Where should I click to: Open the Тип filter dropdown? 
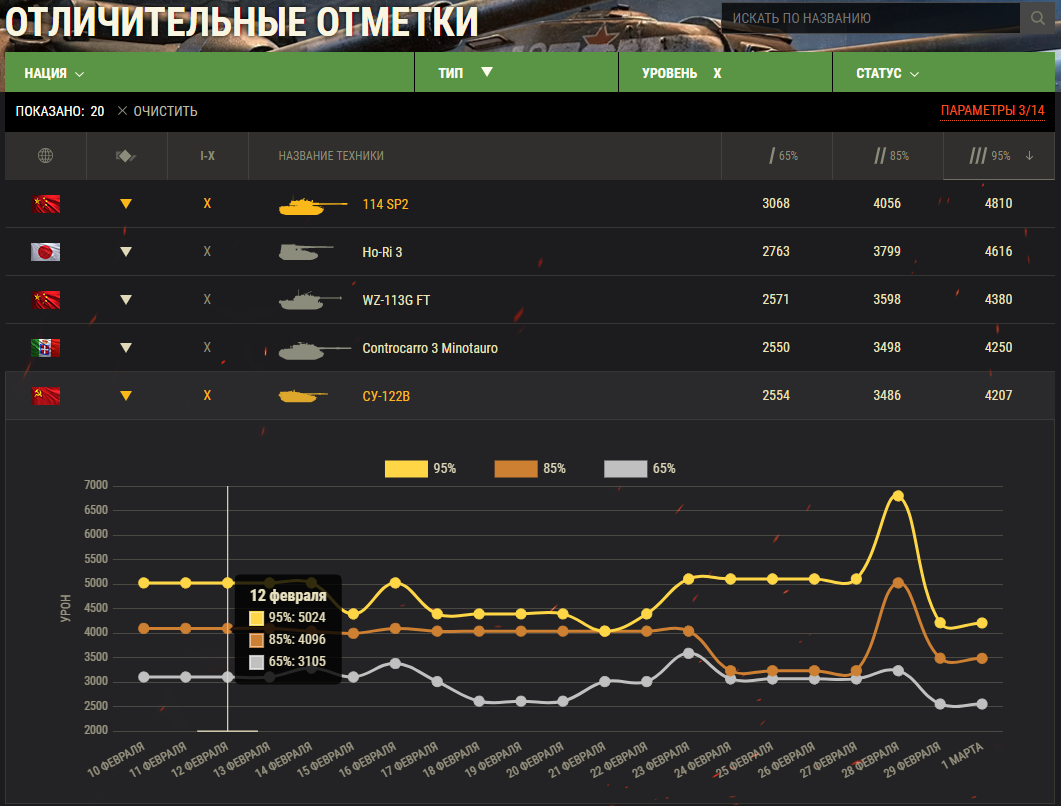click(x=517, y=72)
